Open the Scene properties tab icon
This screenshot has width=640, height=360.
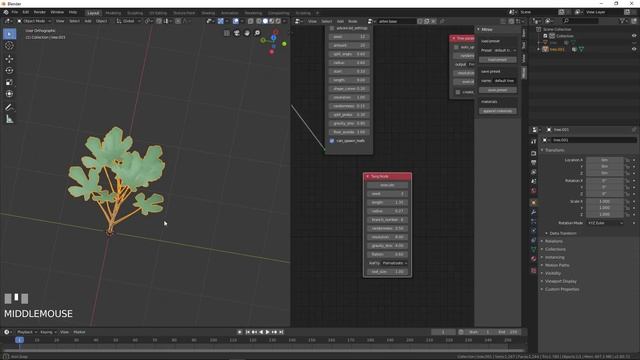point(533,181)
